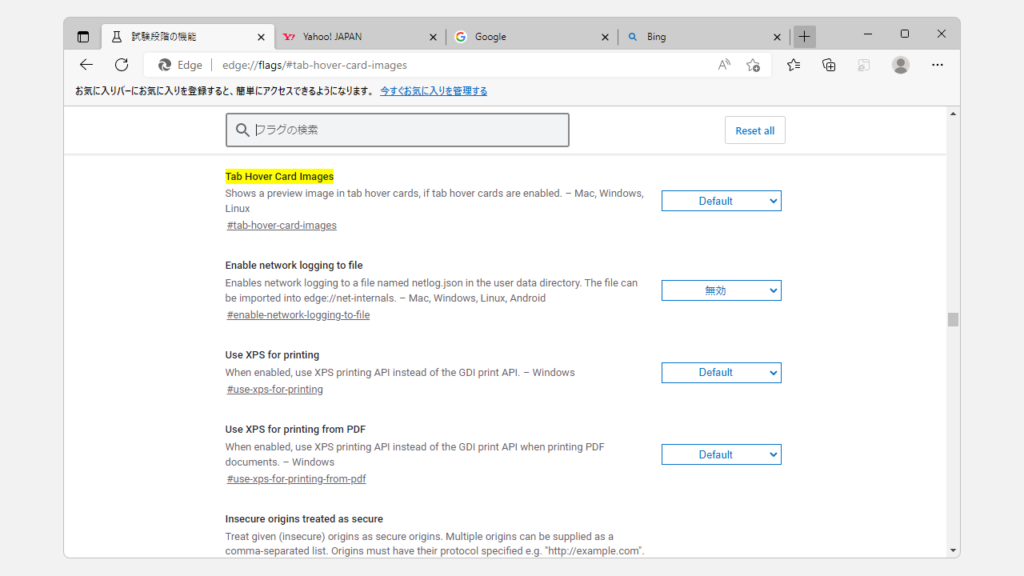Go back with the back arrow
The height and width of the screenshot is (576, 1024).
[86, 65]
